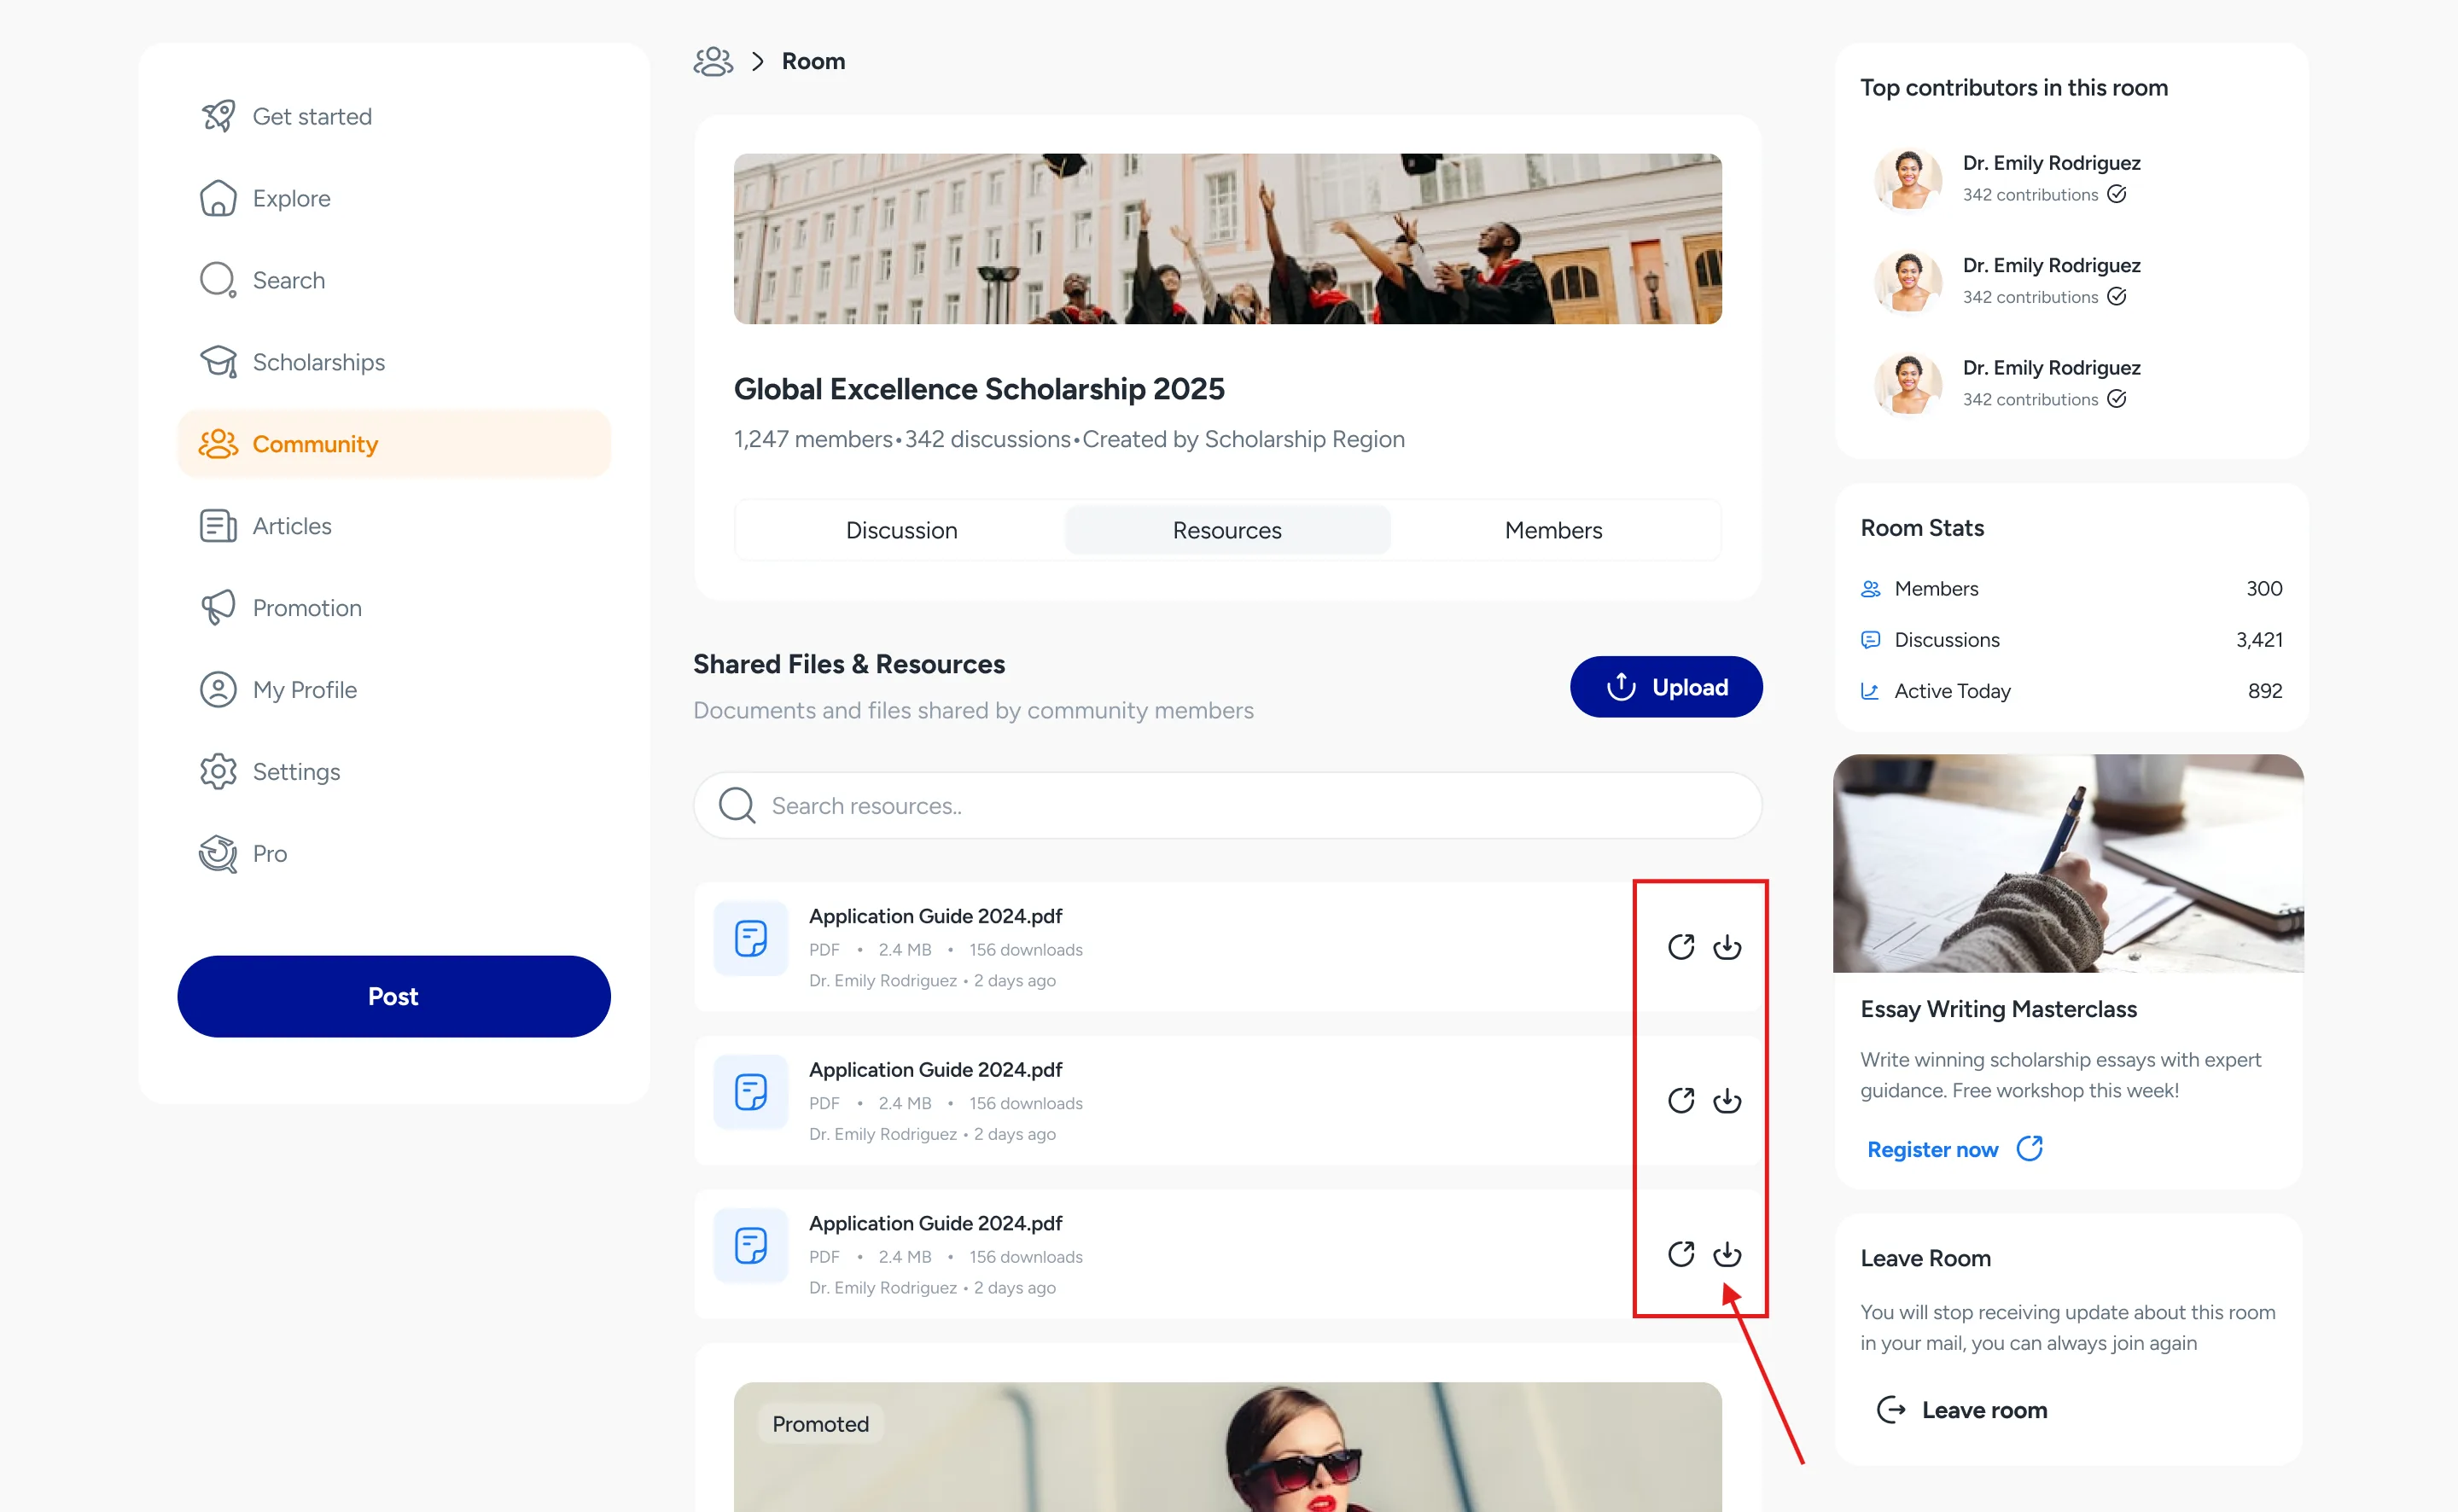Download the first Application Guide 2024.pdf

point(1727,946)
